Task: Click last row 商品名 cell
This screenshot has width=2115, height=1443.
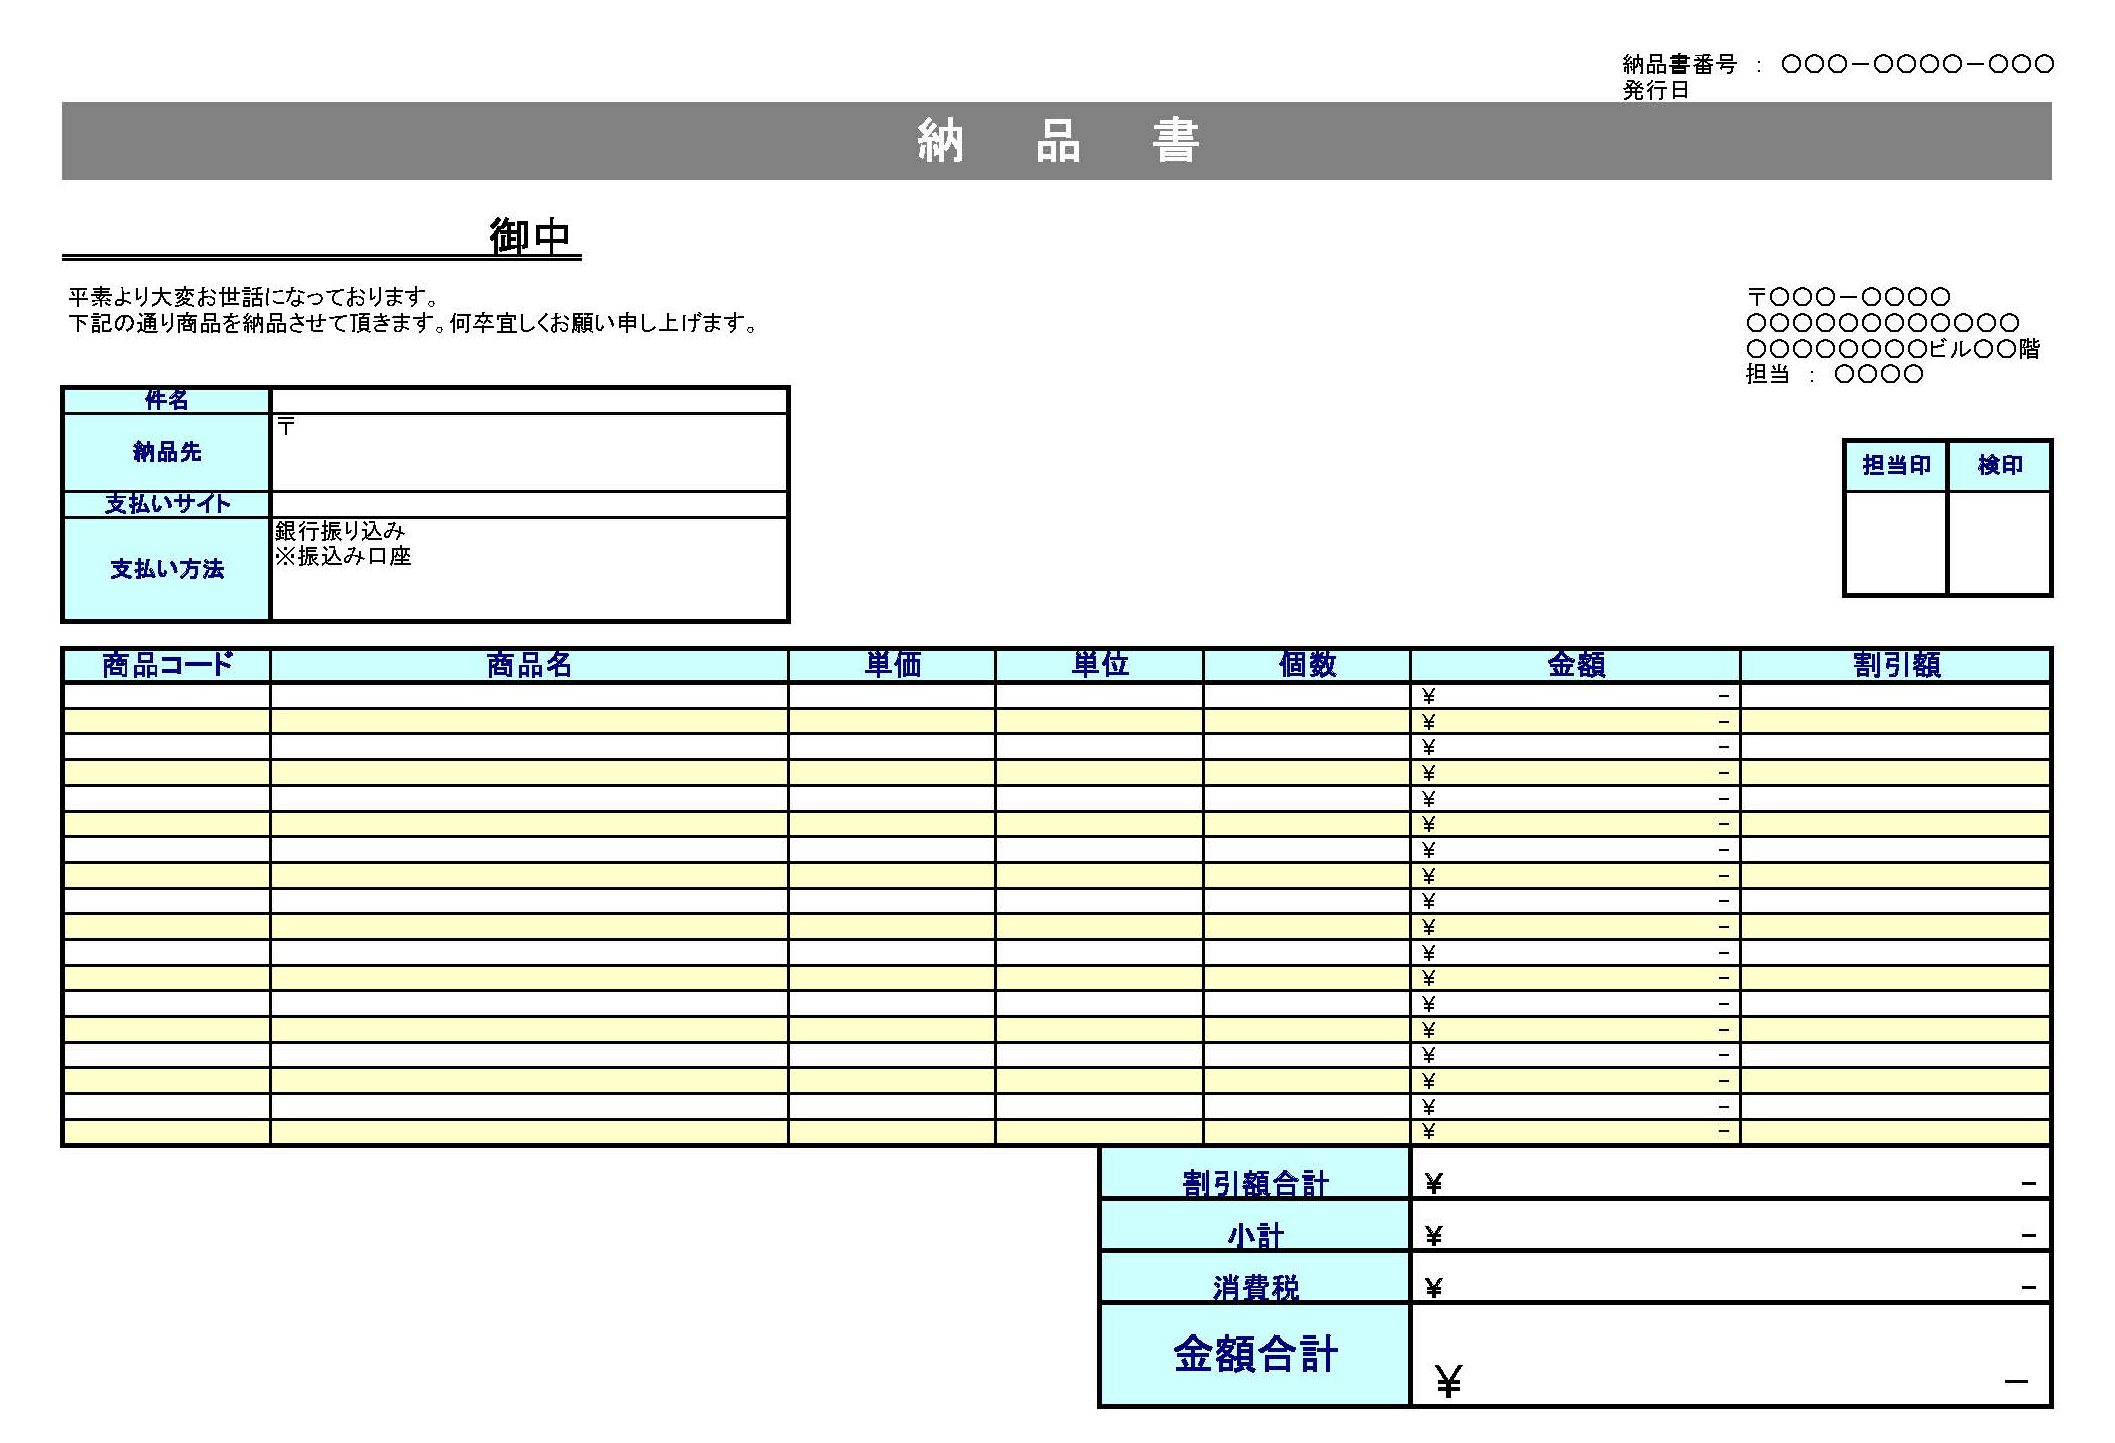Action: pyautogui.click(x=529, y=1132)
